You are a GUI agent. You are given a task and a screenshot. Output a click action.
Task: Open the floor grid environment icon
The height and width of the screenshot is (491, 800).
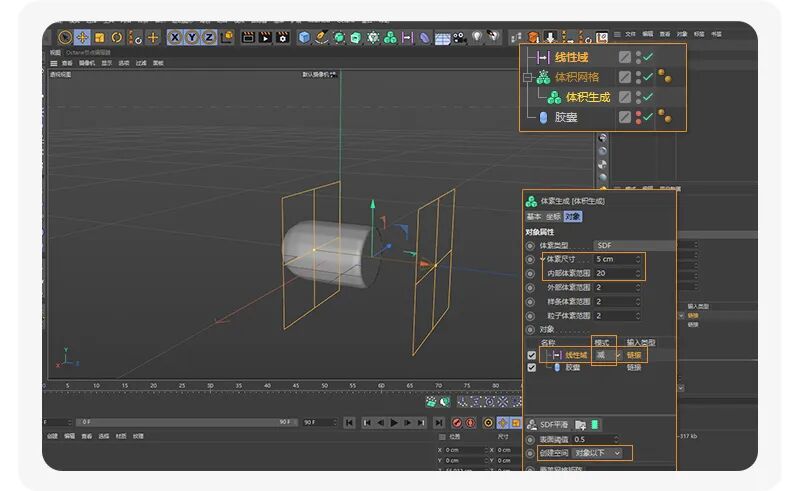(442, 38)
